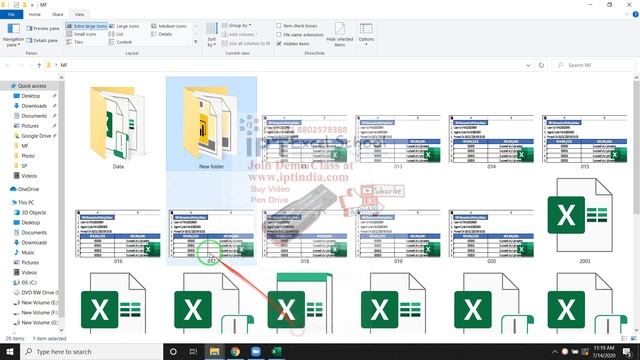Expand the address bar history dropdown
640x360 pixels.
(528, 65)
